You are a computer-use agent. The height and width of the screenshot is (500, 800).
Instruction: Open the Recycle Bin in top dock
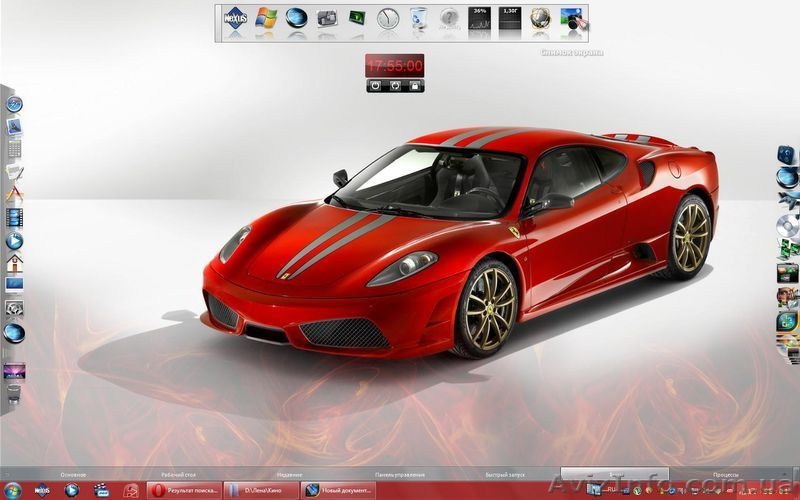(418, 18)
